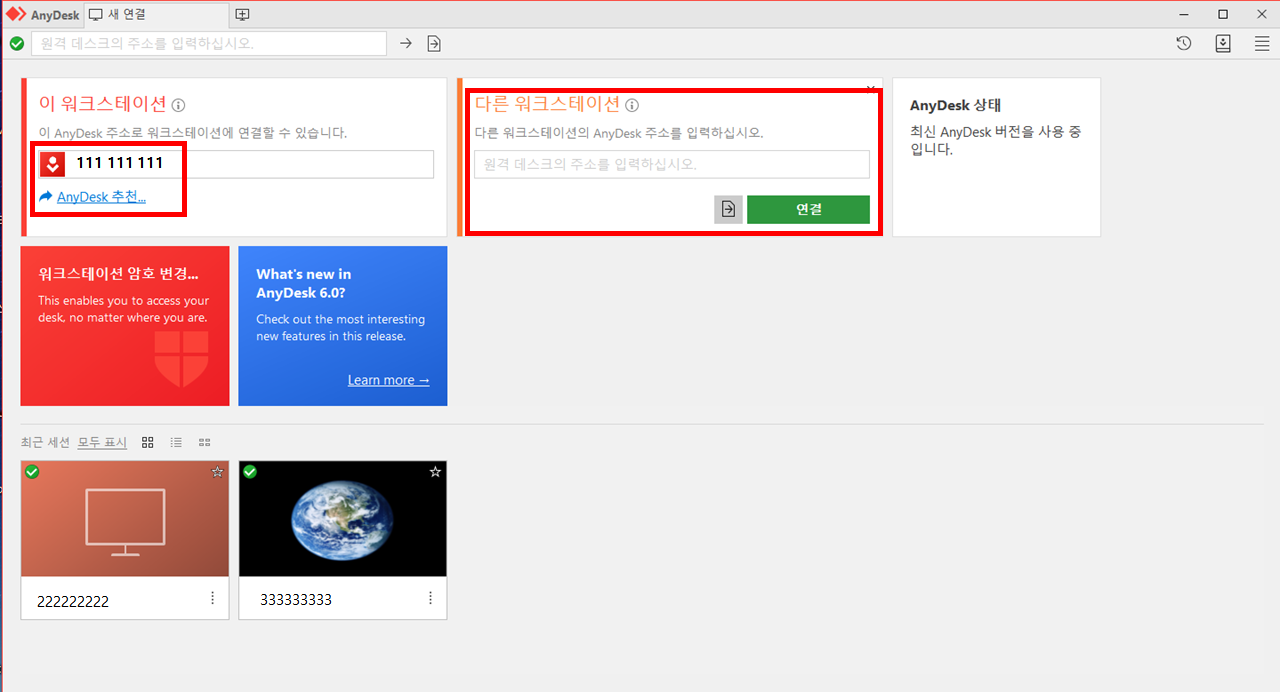The width and height of the screenshot is (1280, 692).
Task: Toggle favorite star on 222222222 session
Action: (217, 472)
